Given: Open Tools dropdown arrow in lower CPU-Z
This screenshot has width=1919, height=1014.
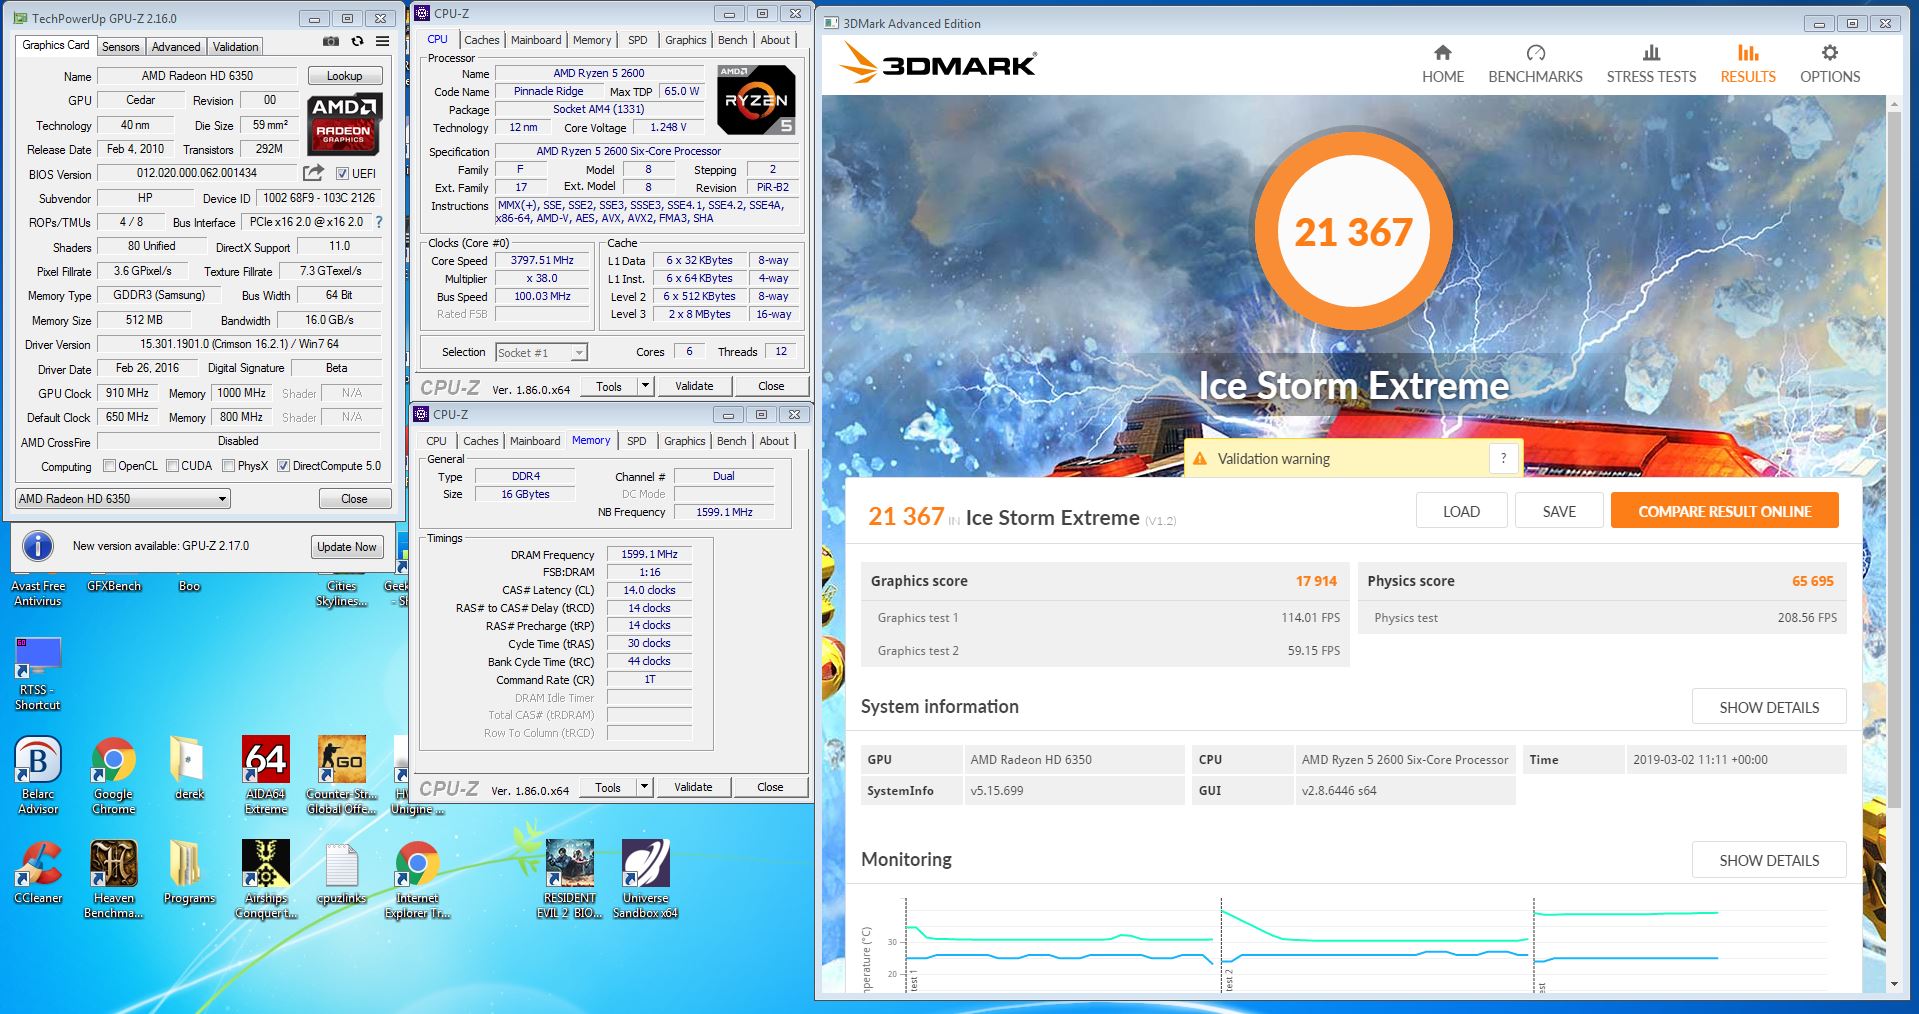Looking at the screenshot, I should point(644,787).
